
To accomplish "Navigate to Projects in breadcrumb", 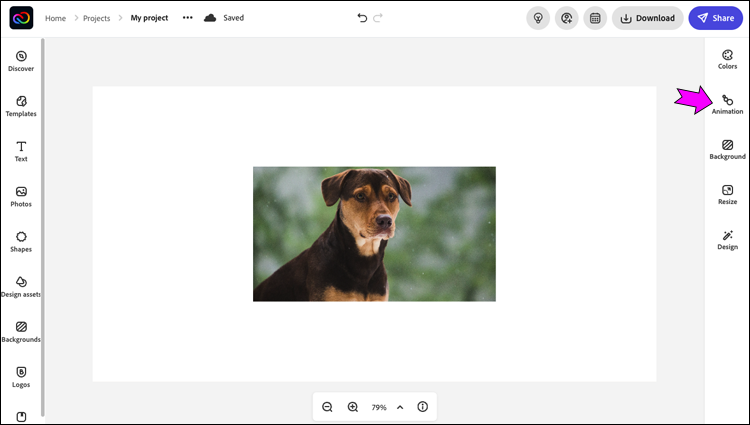I will 97,18.
